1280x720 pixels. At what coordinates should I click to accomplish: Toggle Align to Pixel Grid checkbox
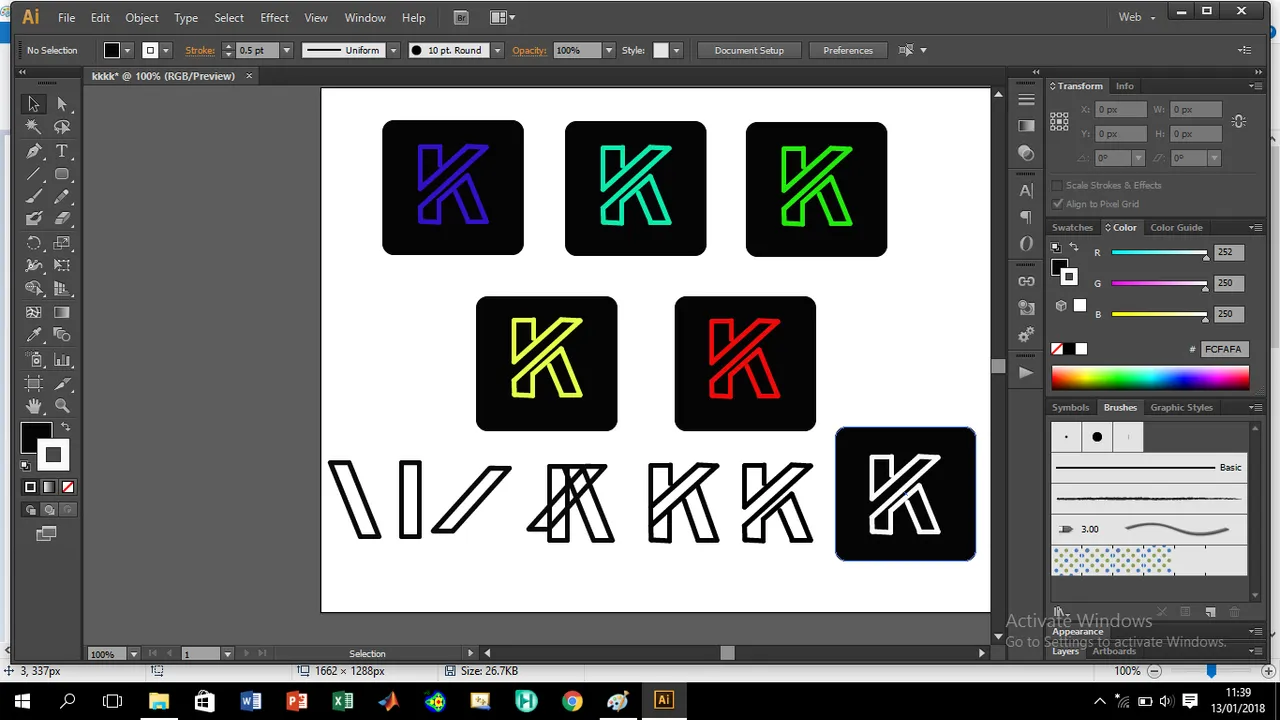pos(1057,204)
